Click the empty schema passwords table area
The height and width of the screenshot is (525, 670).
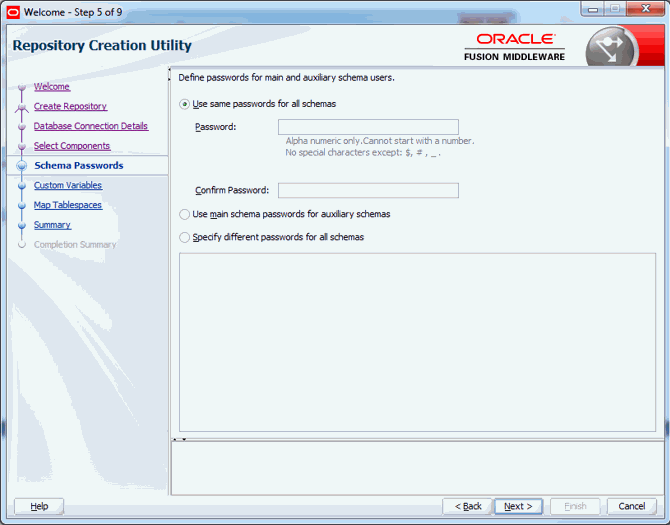(417, 342)
